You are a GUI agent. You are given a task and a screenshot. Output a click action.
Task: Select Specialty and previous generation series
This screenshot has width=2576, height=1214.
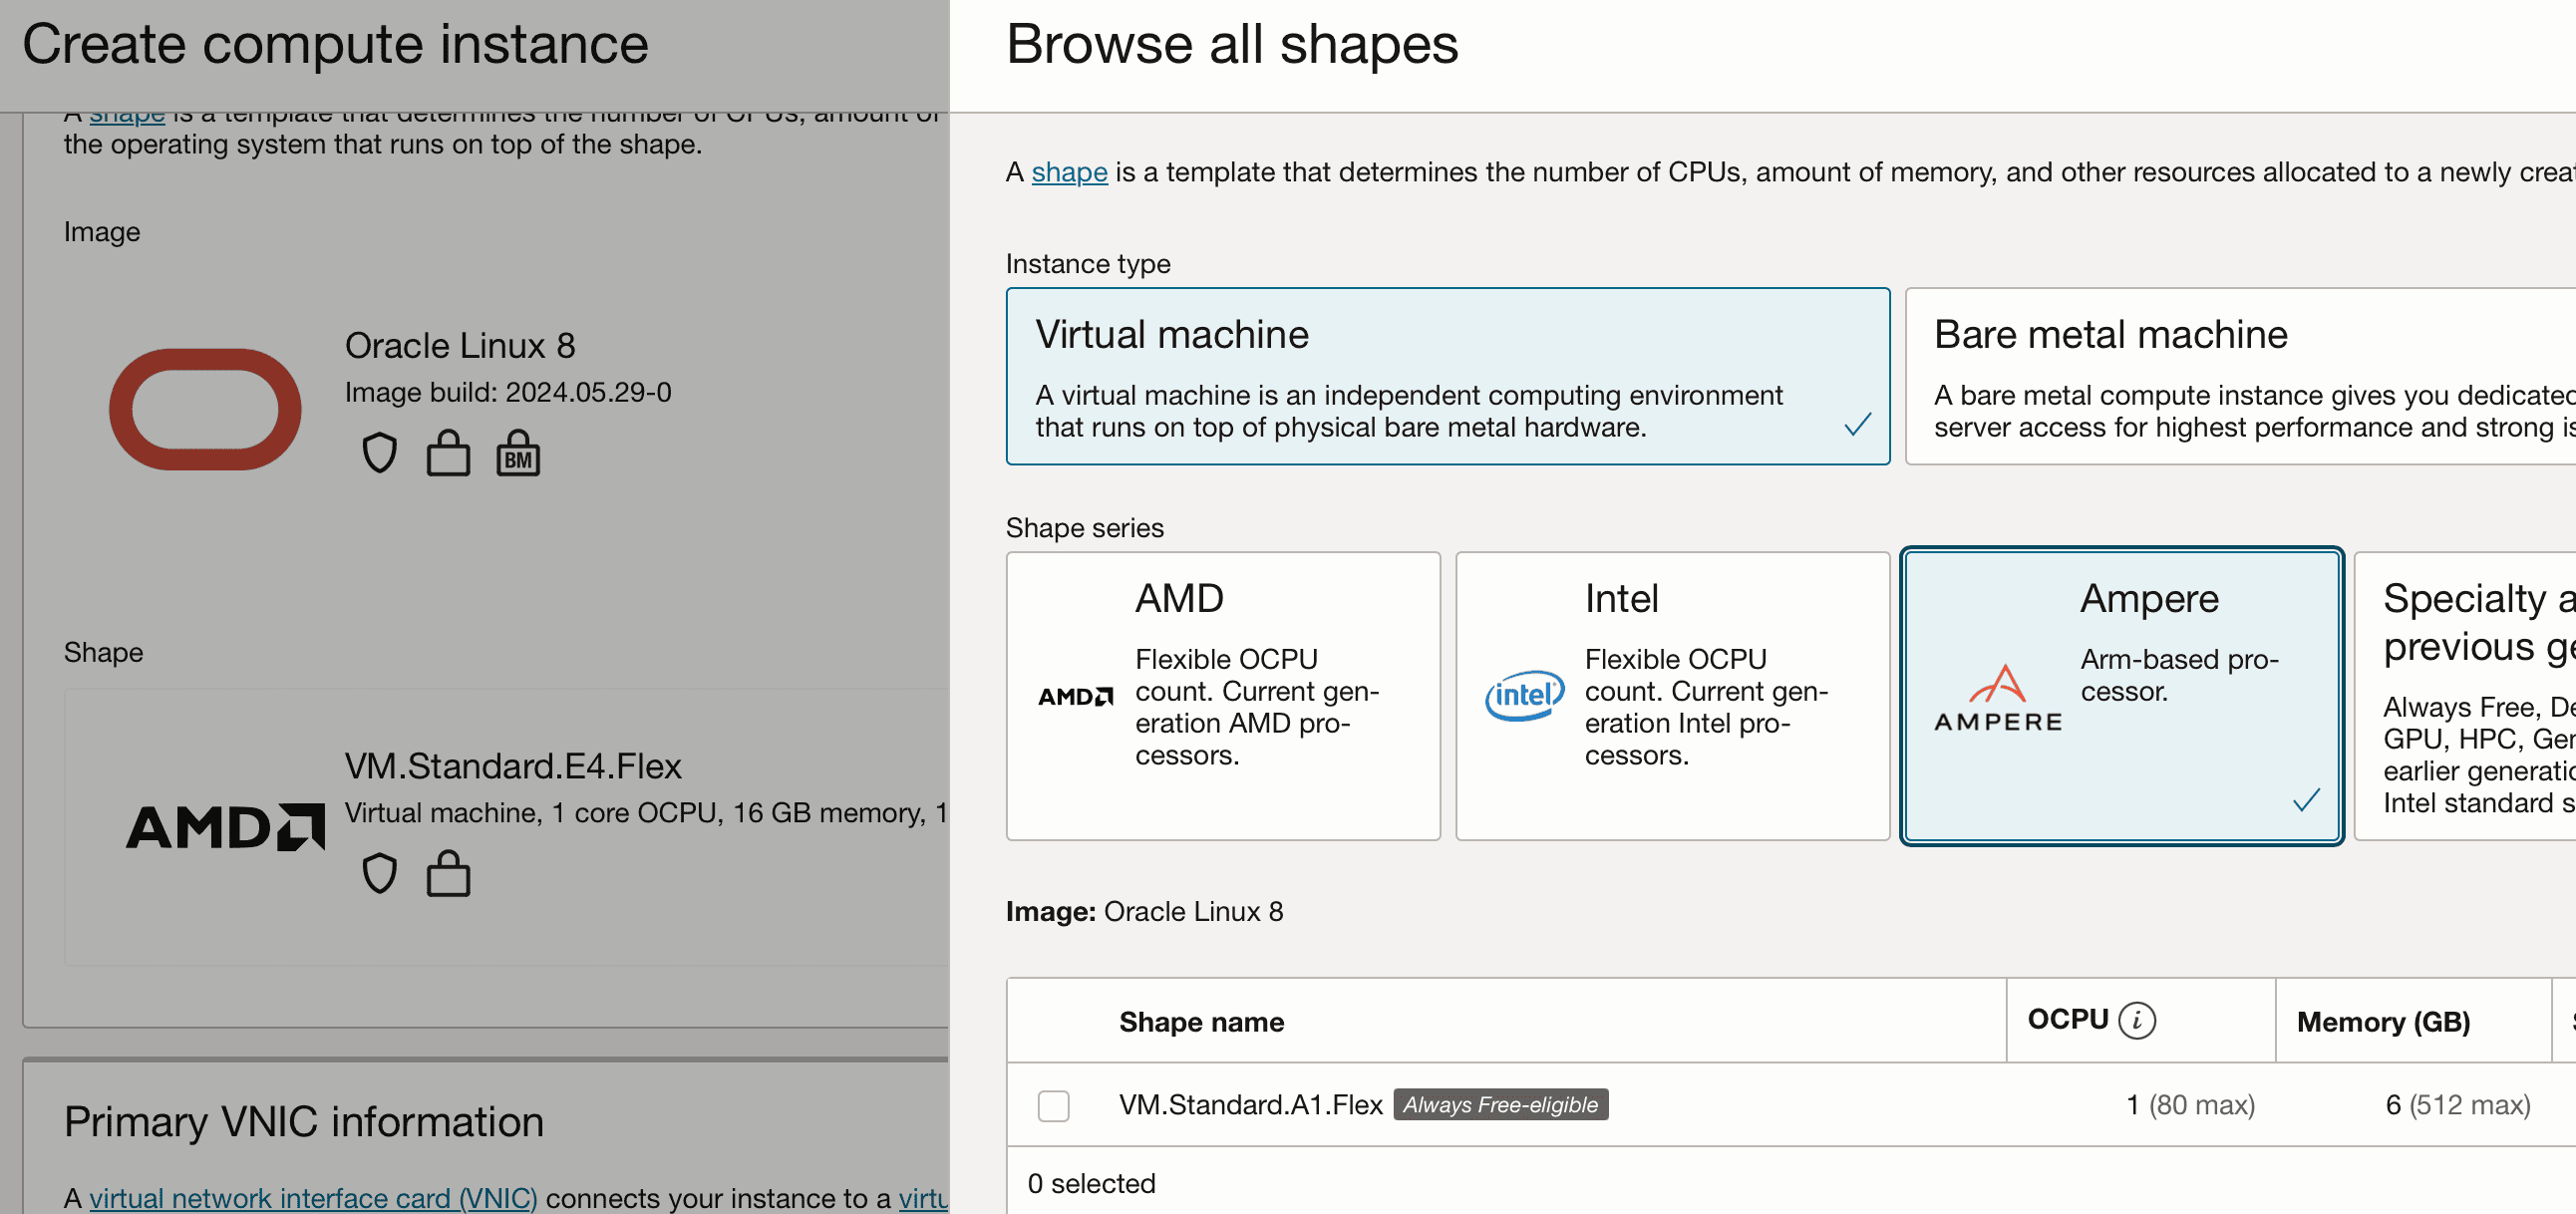click(x=2465, y=696)
